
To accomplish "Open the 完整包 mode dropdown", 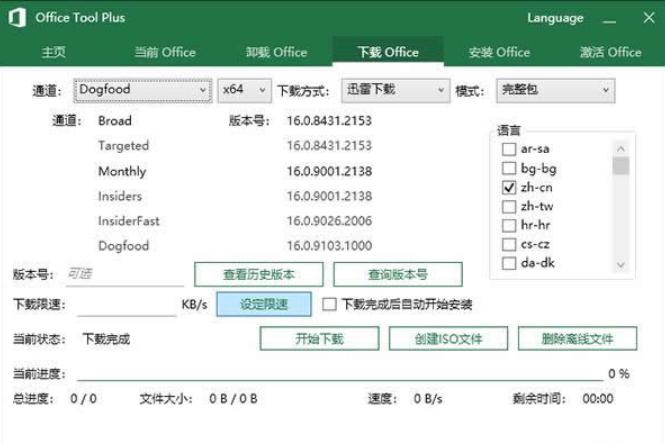I will coord(556,90).
